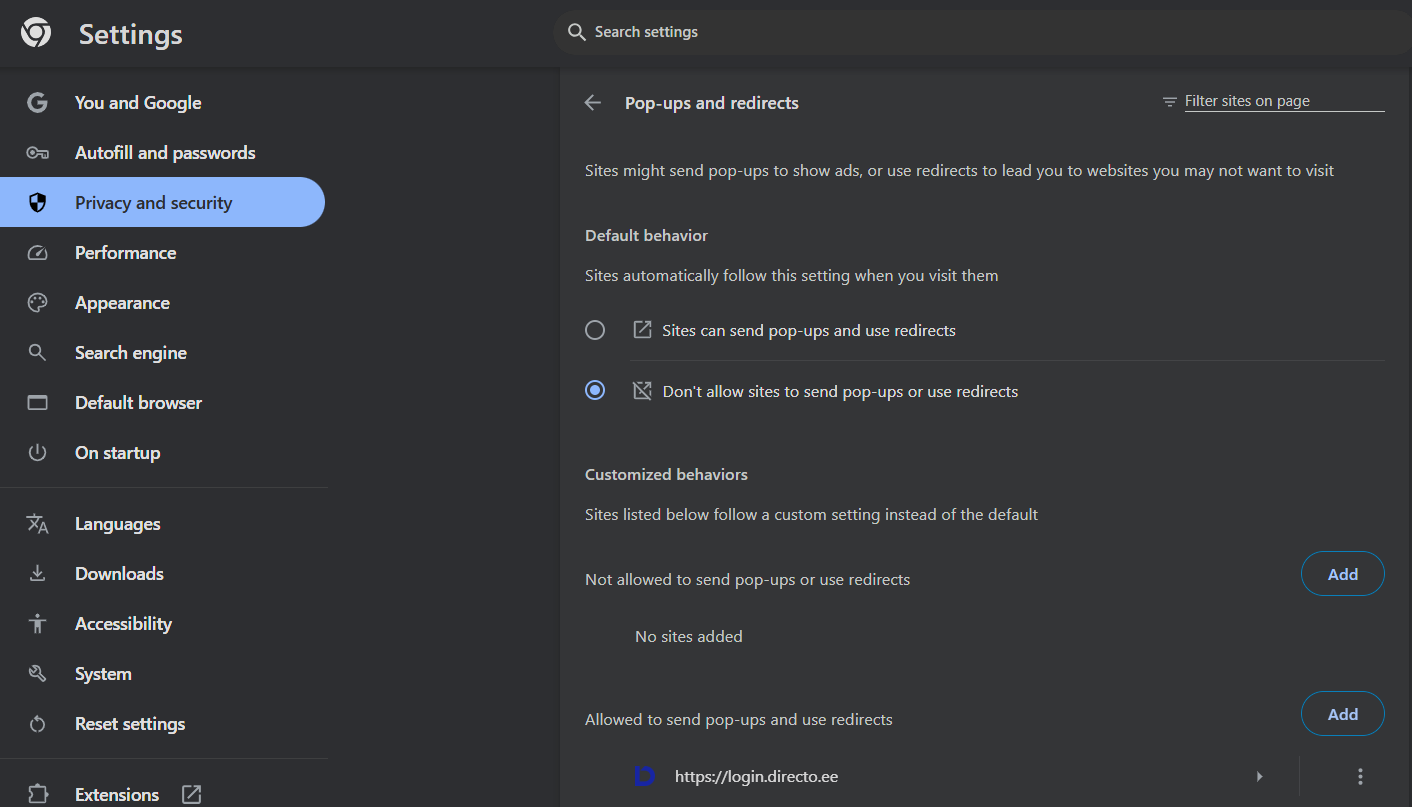The width and height of the screenshot is (1412, 807).
Task: Click the Performance speedometer icon
Action: click(x=38, y=253)
